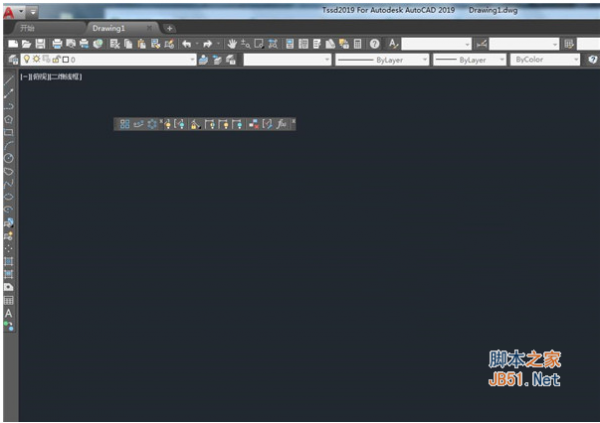Undo the last action

187,44
